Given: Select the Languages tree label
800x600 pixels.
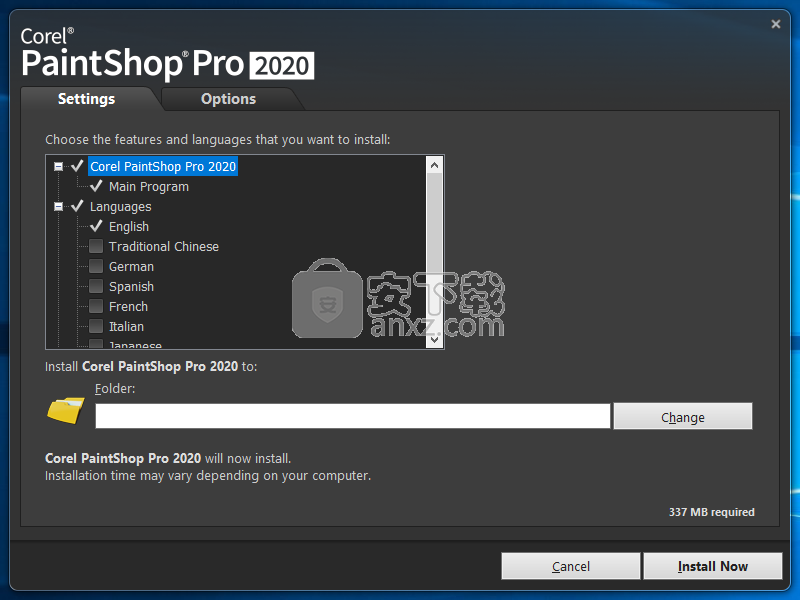Looking at the screenshot, I should tap(120, 207).
